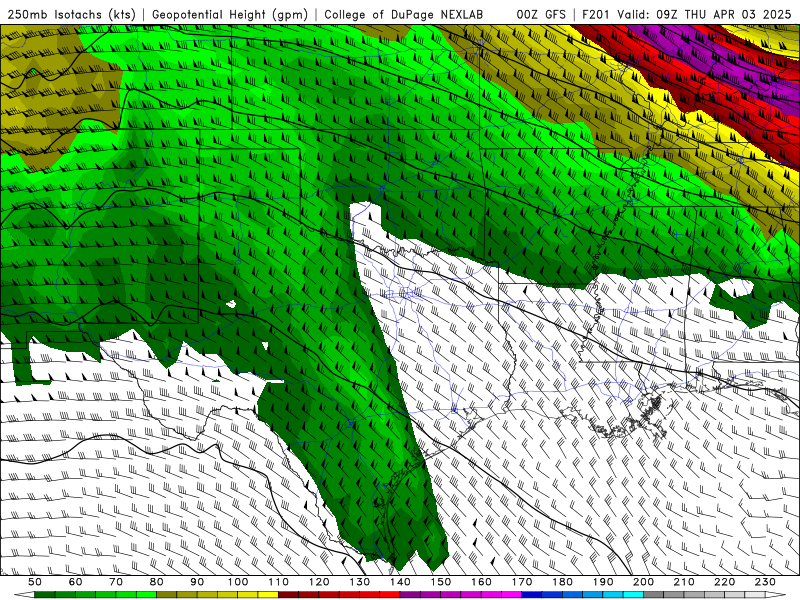The width and height of the screenshot is (800, 600).
Task: Click the legend value 100
Action: (238, 582)
